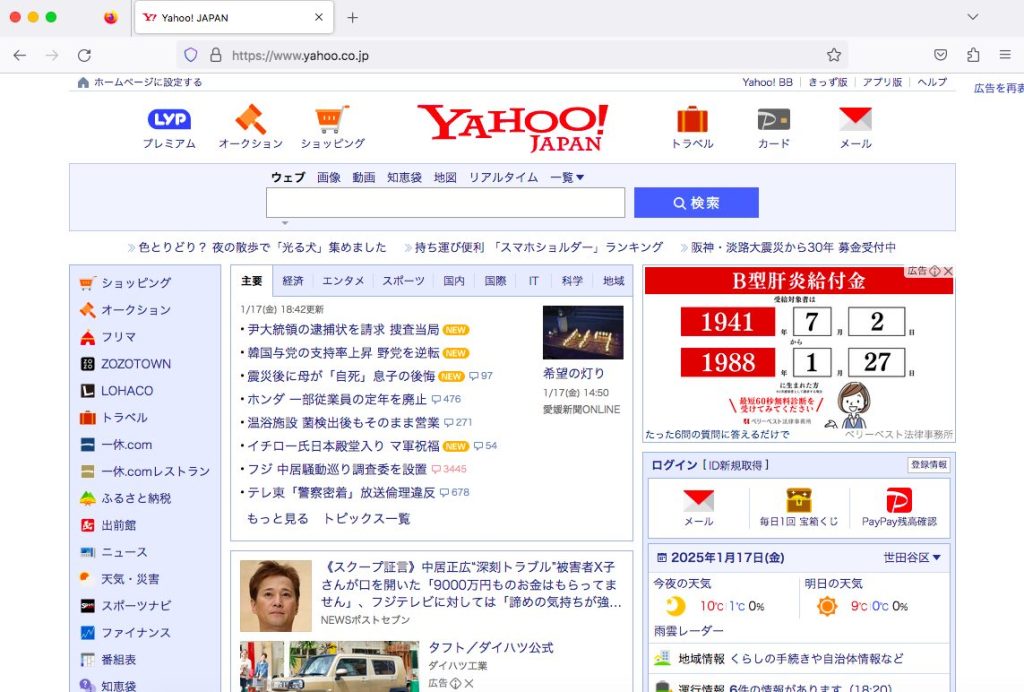Viewport: 1024px width, 692px height.
Task: Open the Mail envelope icon in header
Action: pyautogui.click(x=856, y=119)
